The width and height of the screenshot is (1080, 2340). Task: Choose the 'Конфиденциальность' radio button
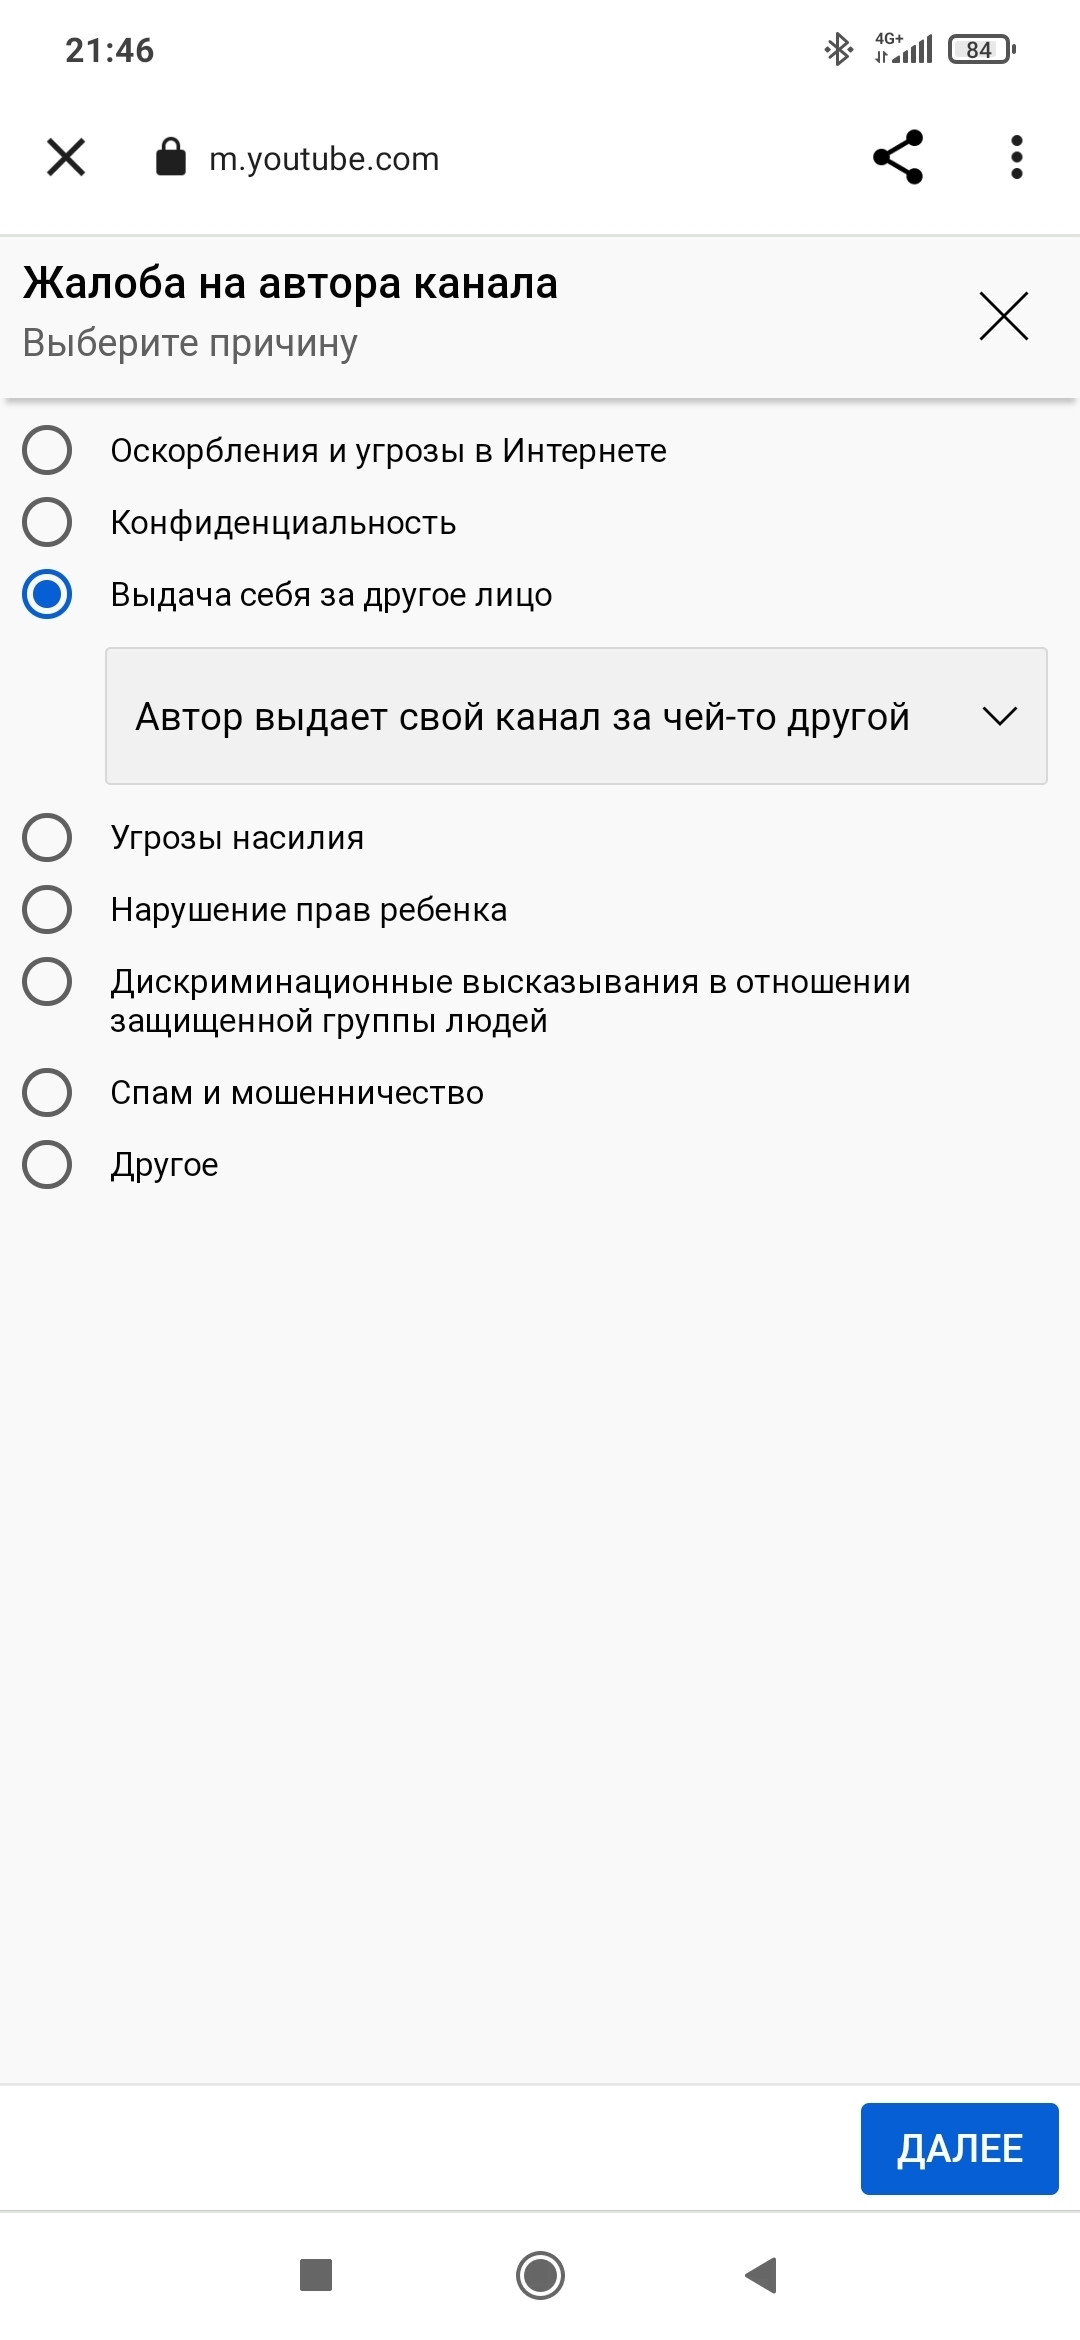(x=47, y=522)
